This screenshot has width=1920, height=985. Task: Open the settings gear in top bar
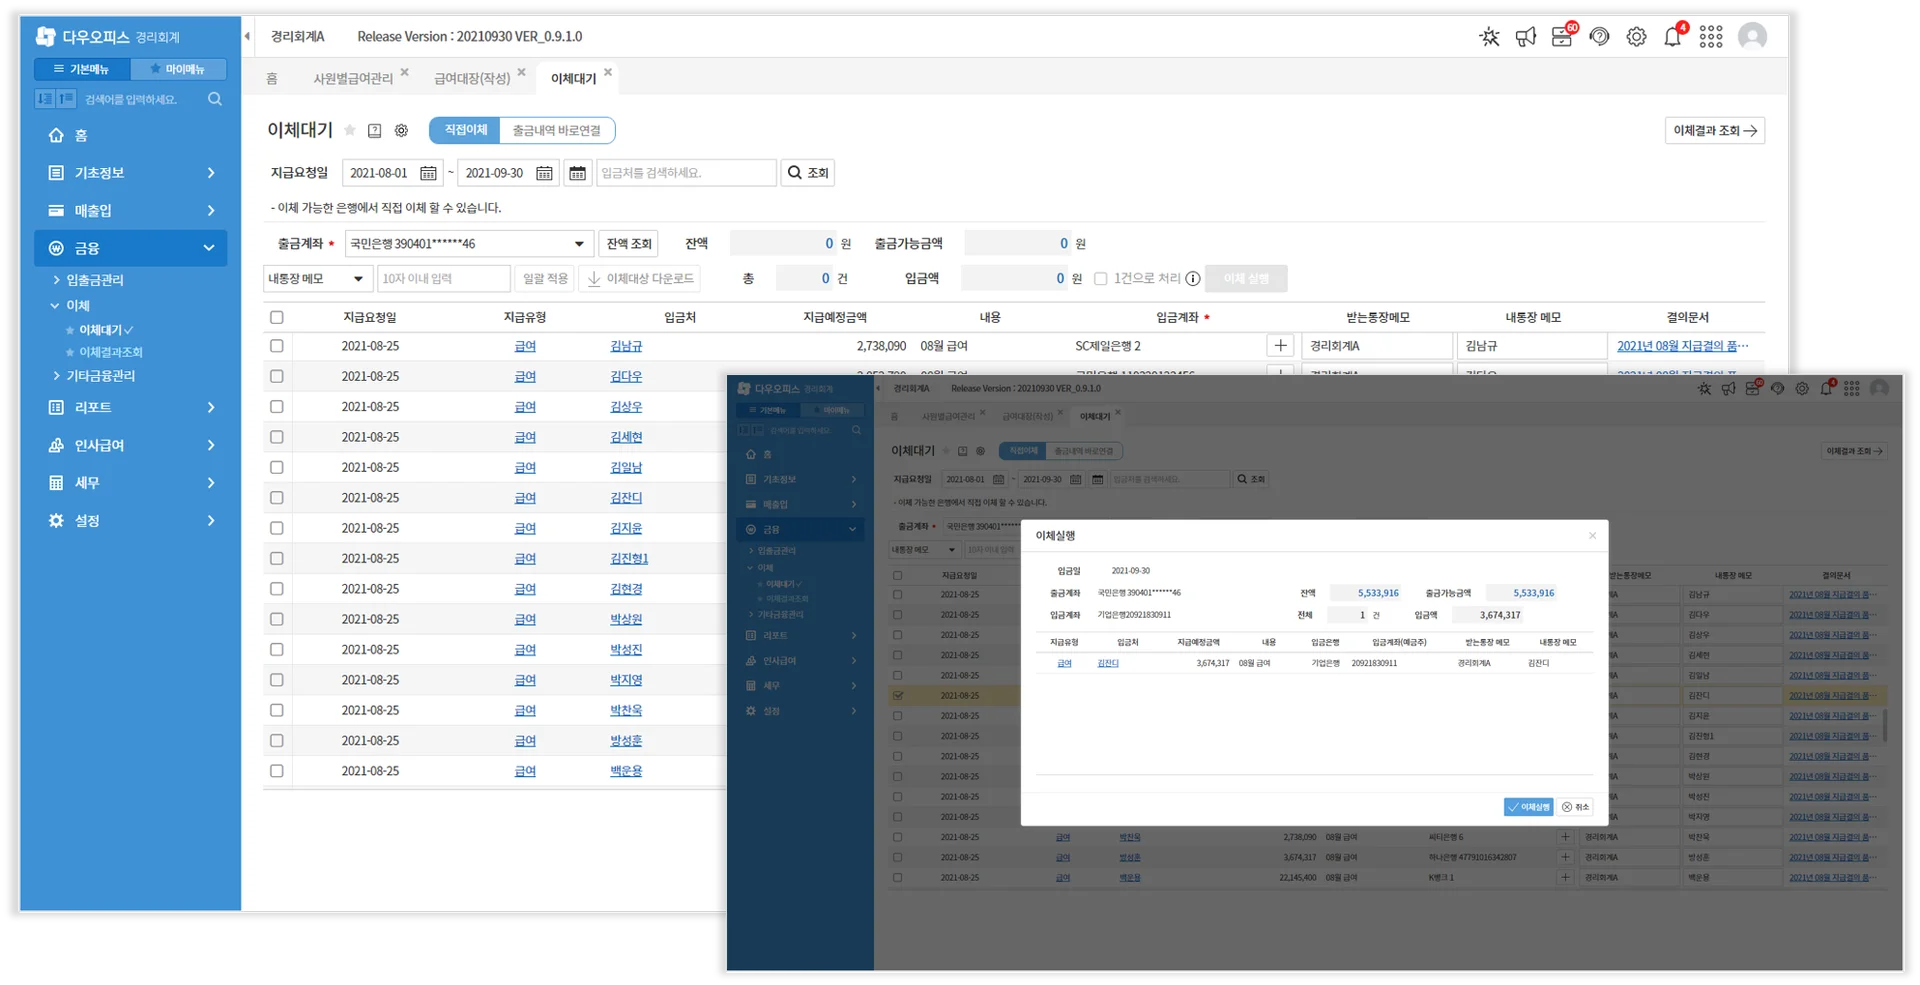click(1636, 37)
